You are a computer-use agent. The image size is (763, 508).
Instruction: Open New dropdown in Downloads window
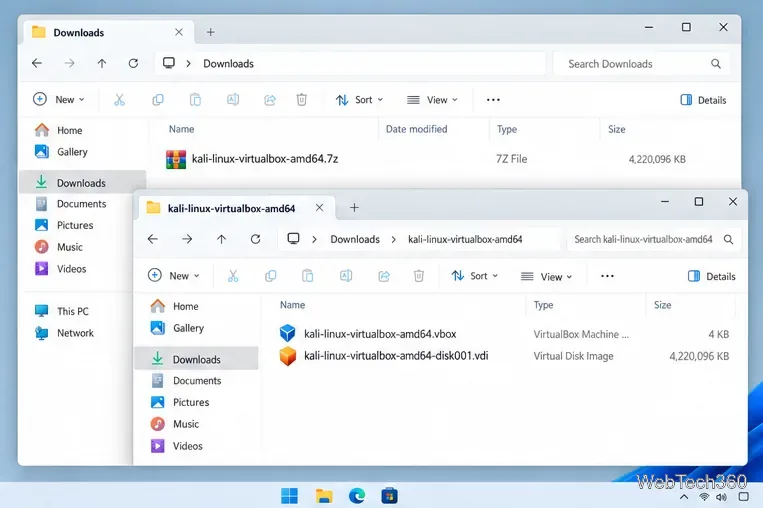point(58,100)
